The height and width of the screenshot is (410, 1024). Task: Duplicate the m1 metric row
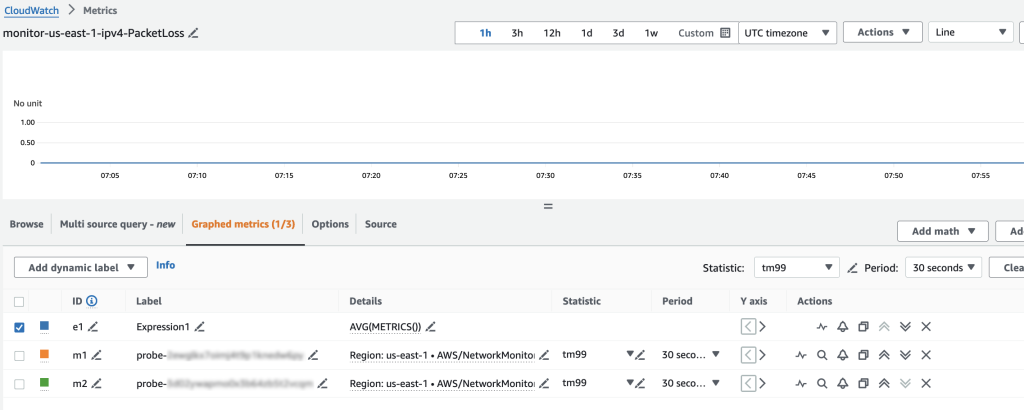point(863,355)
